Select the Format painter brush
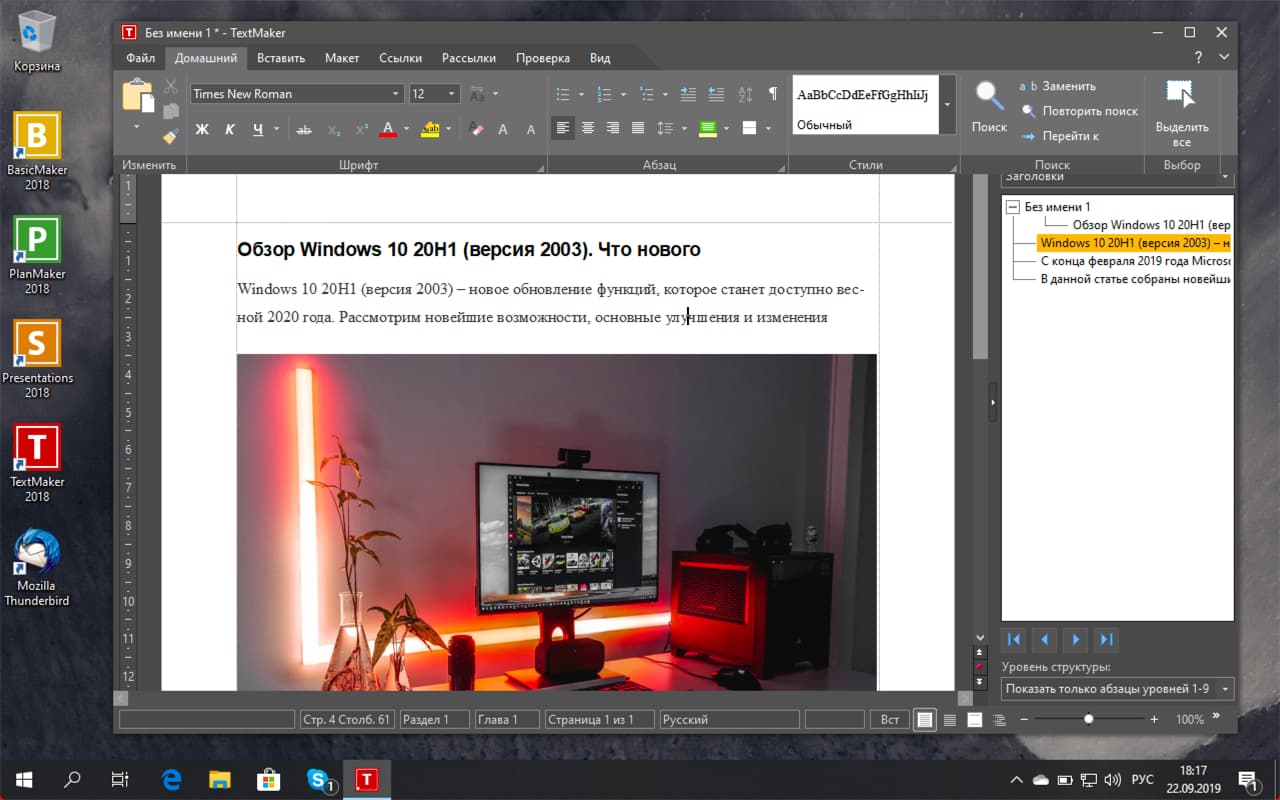 coord(171,135)
